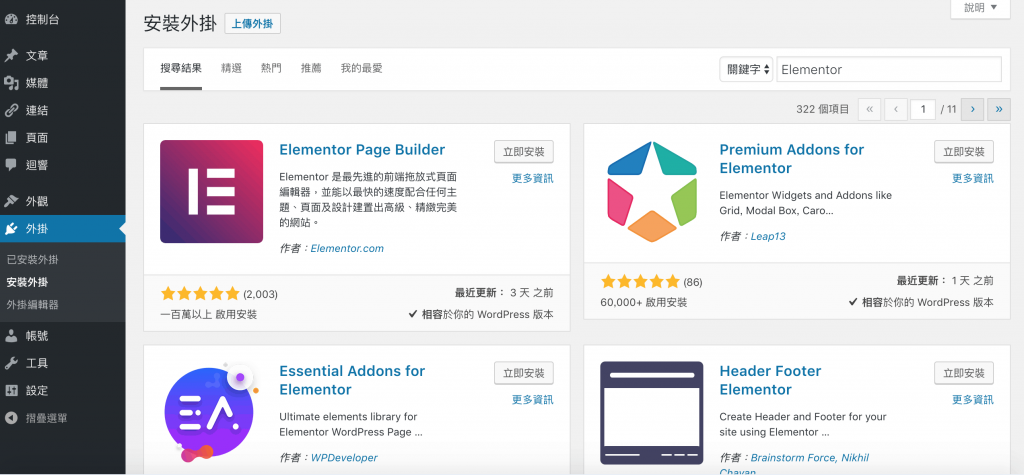Viewport: 1024px width, 475px height.
Task: Click the Header Footer Elementor thumbnail
Action: point(651,412)
